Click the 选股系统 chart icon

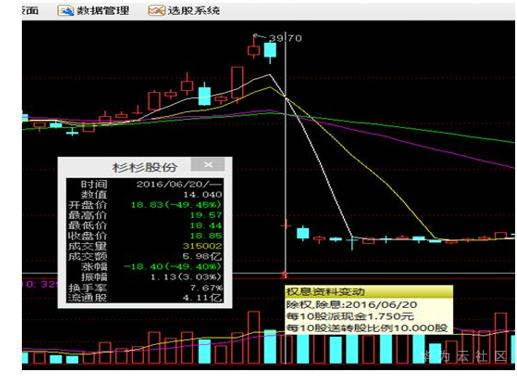(156, 11)
